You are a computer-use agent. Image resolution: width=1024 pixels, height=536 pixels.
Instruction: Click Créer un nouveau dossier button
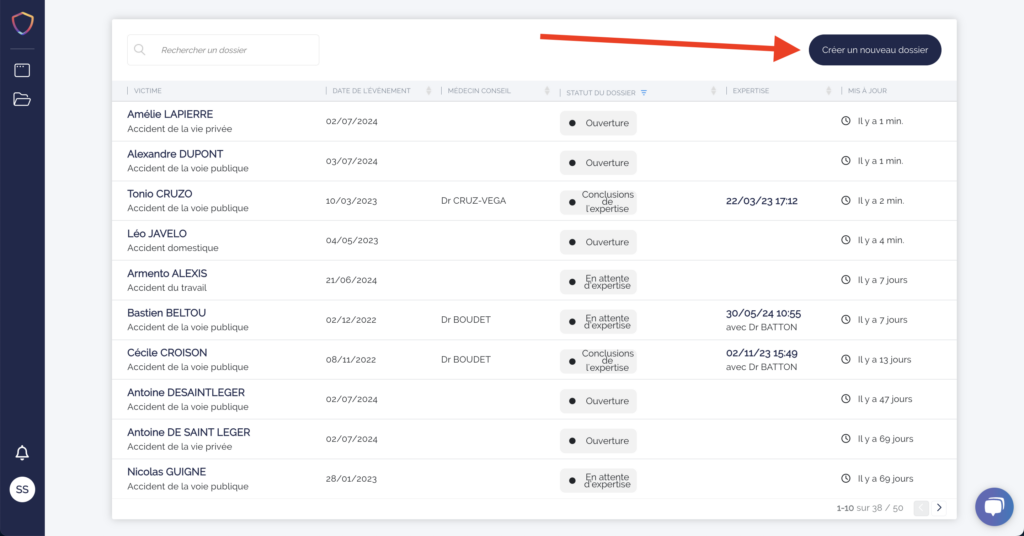point(875,50)
